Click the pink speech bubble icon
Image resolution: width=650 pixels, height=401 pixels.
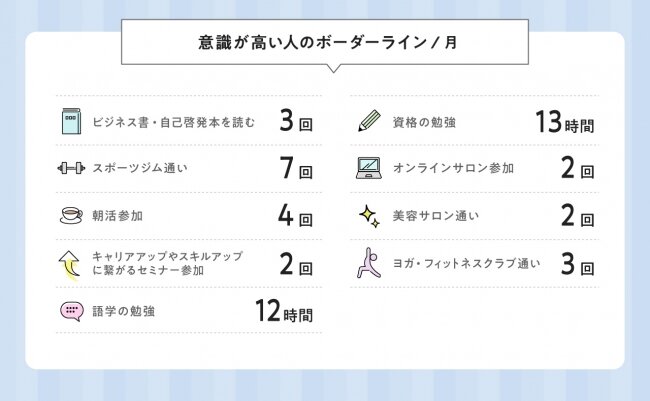[72, 311]
